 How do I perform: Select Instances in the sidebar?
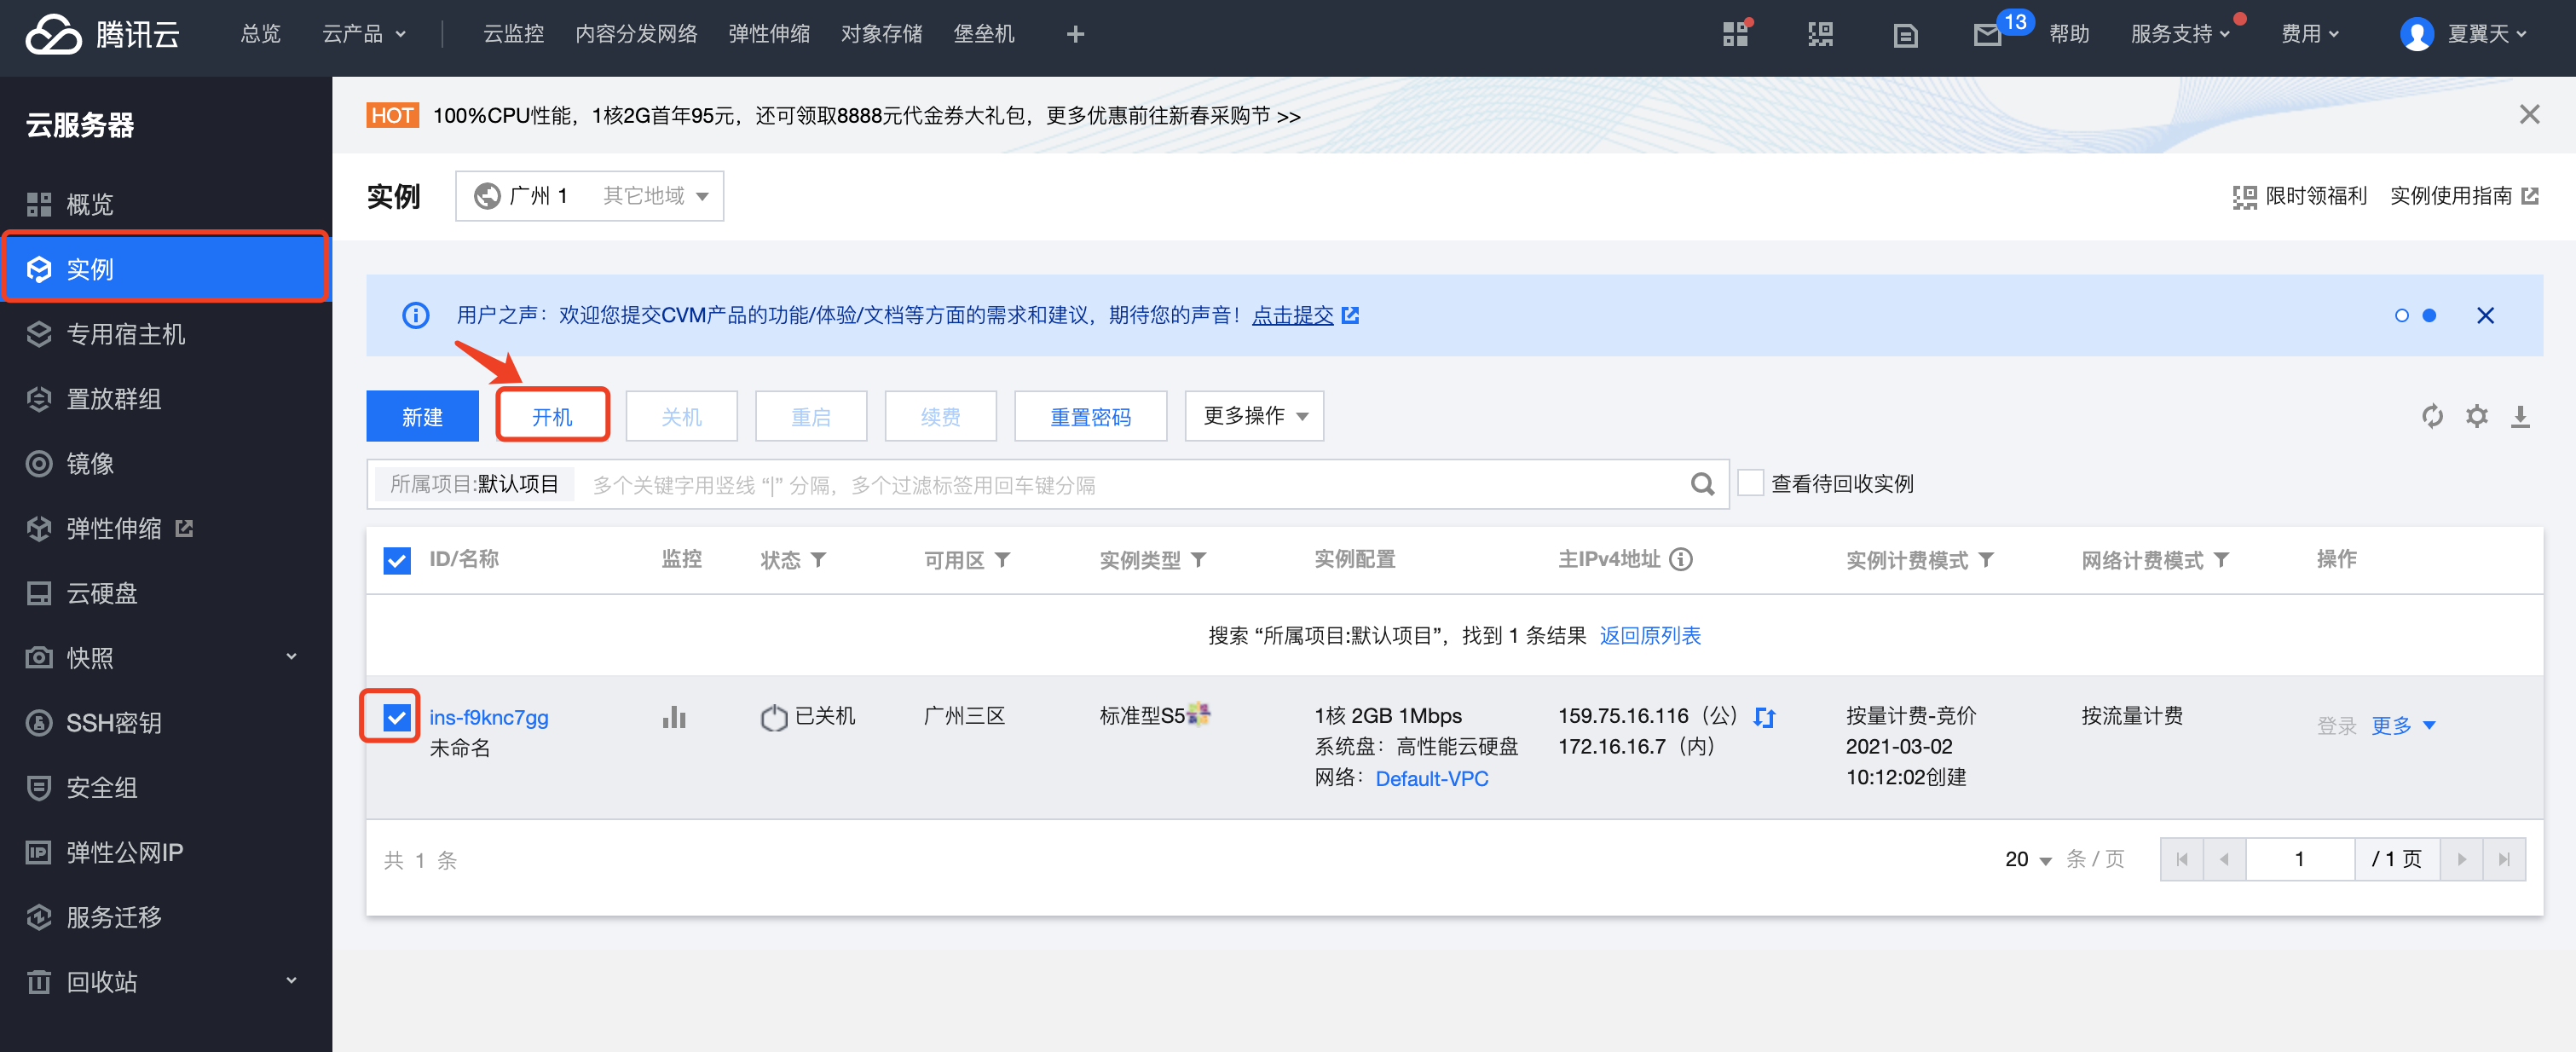coord(166,268)
